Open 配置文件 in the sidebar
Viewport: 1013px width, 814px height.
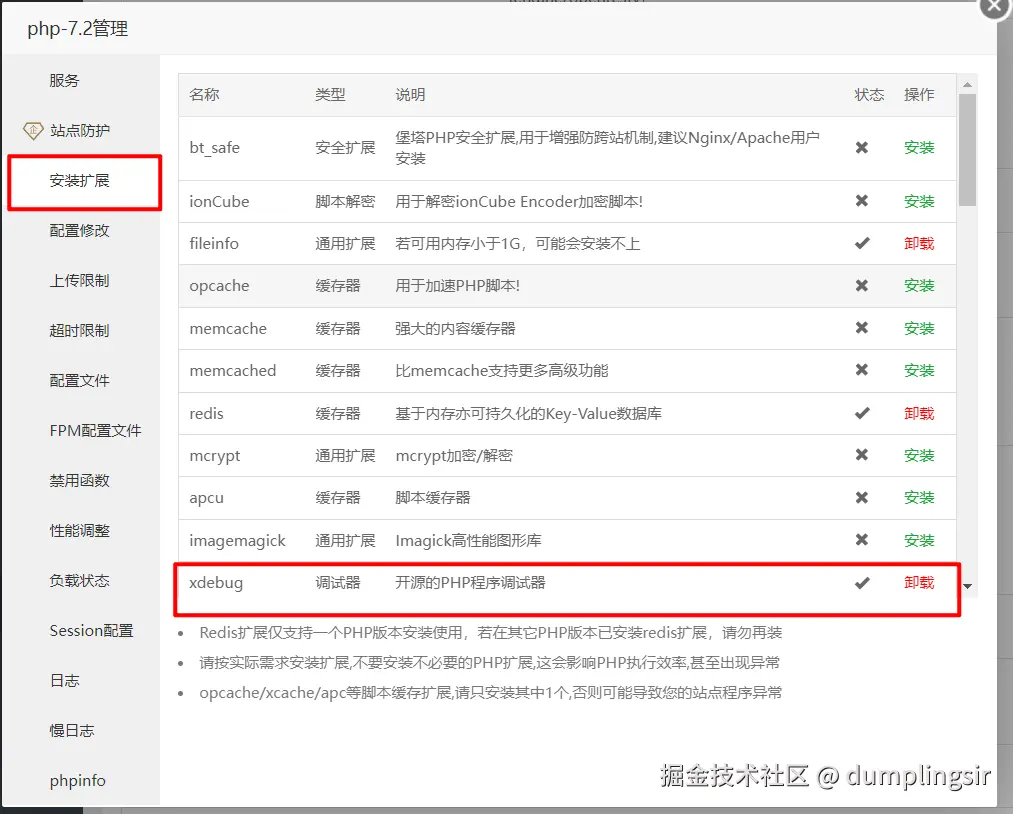[79, 381]
